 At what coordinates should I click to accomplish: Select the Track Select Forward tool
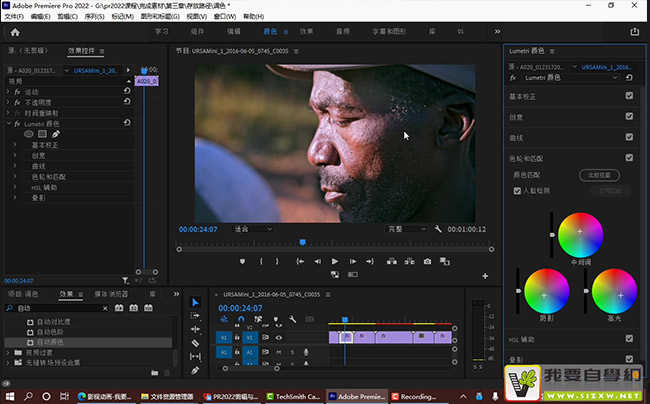[195, 316]
